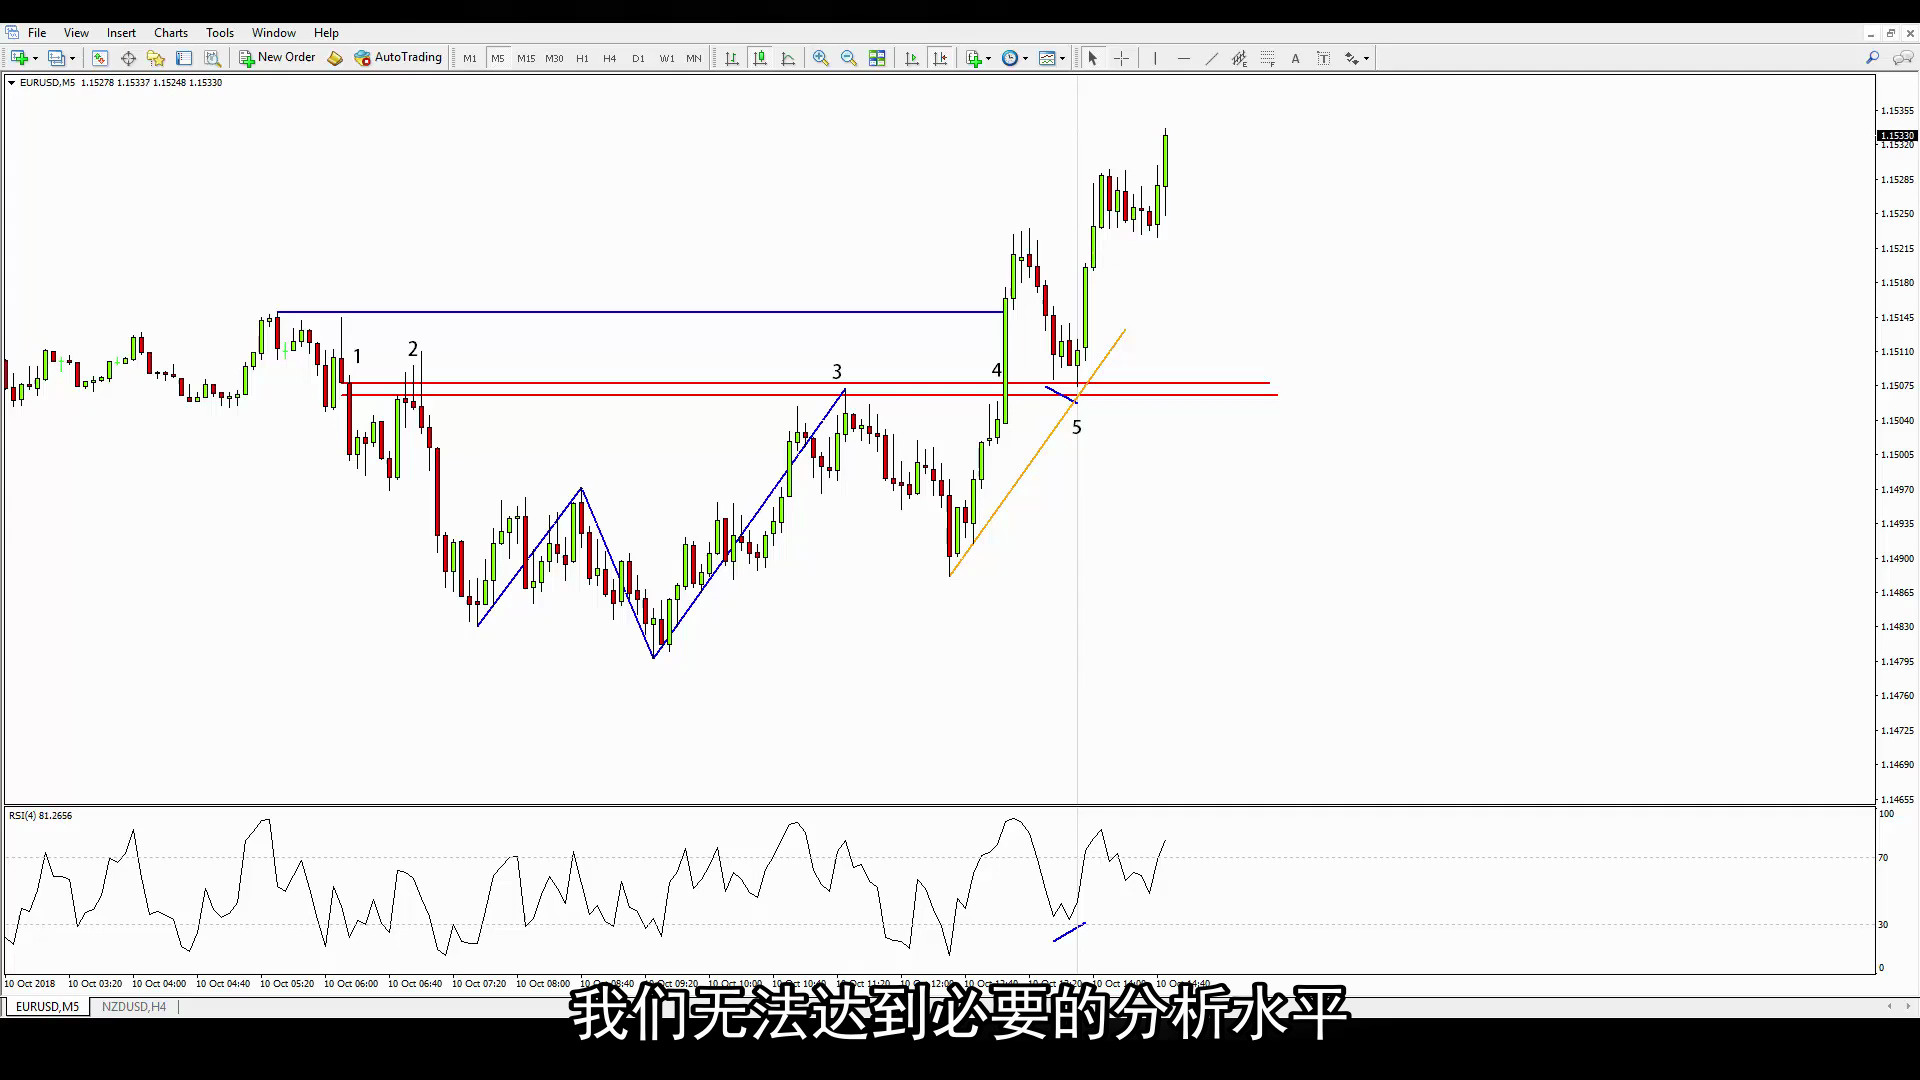The width and height of the screenshot is (1920, 1080).
Task: Click the Profiles icon
Action: 57,58
